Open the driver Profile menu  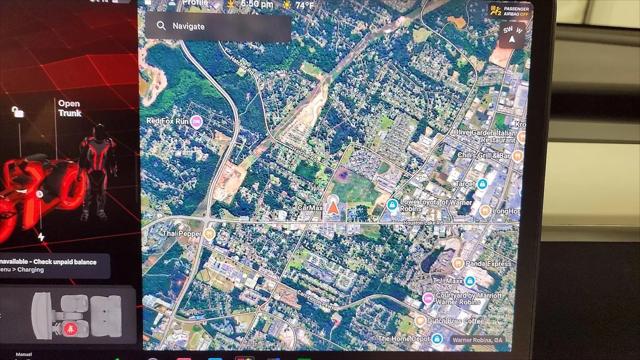(190, 4)
